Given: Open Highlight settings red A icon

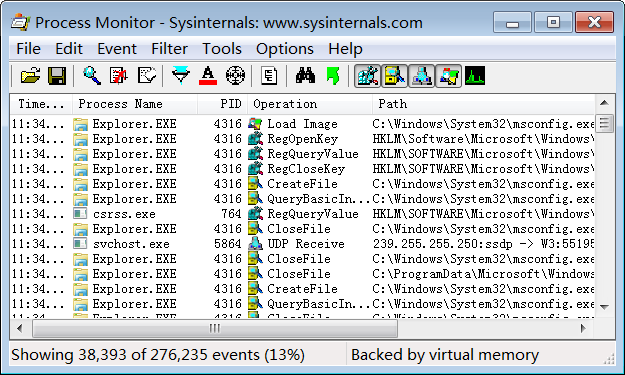Looking at the screenshot, I should tap(208, 75).
